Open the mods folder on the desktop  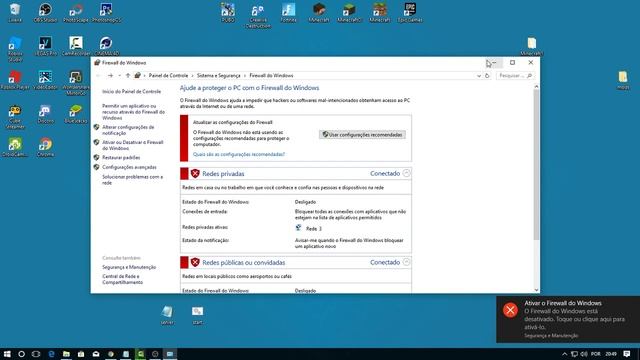[623, 80]
